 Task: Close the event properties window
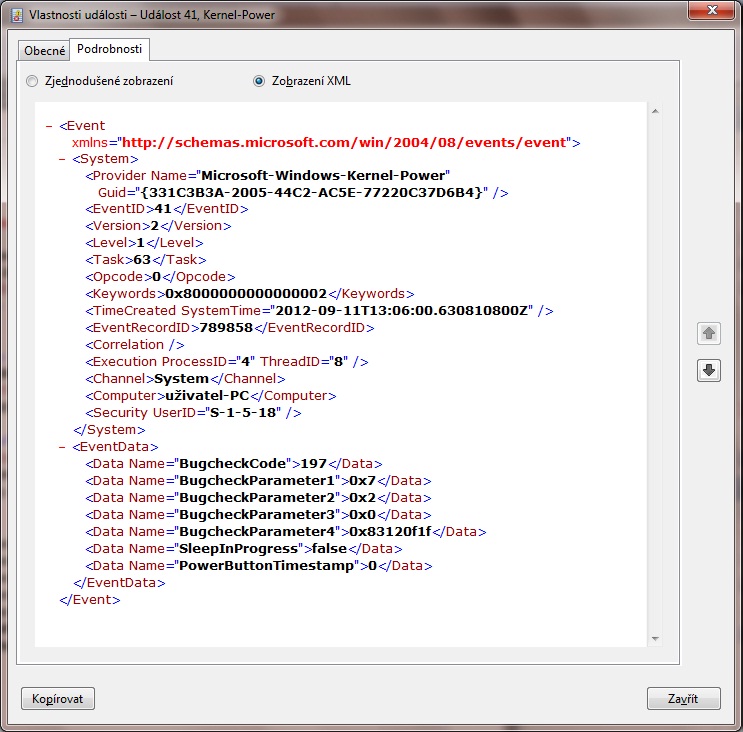712,10
